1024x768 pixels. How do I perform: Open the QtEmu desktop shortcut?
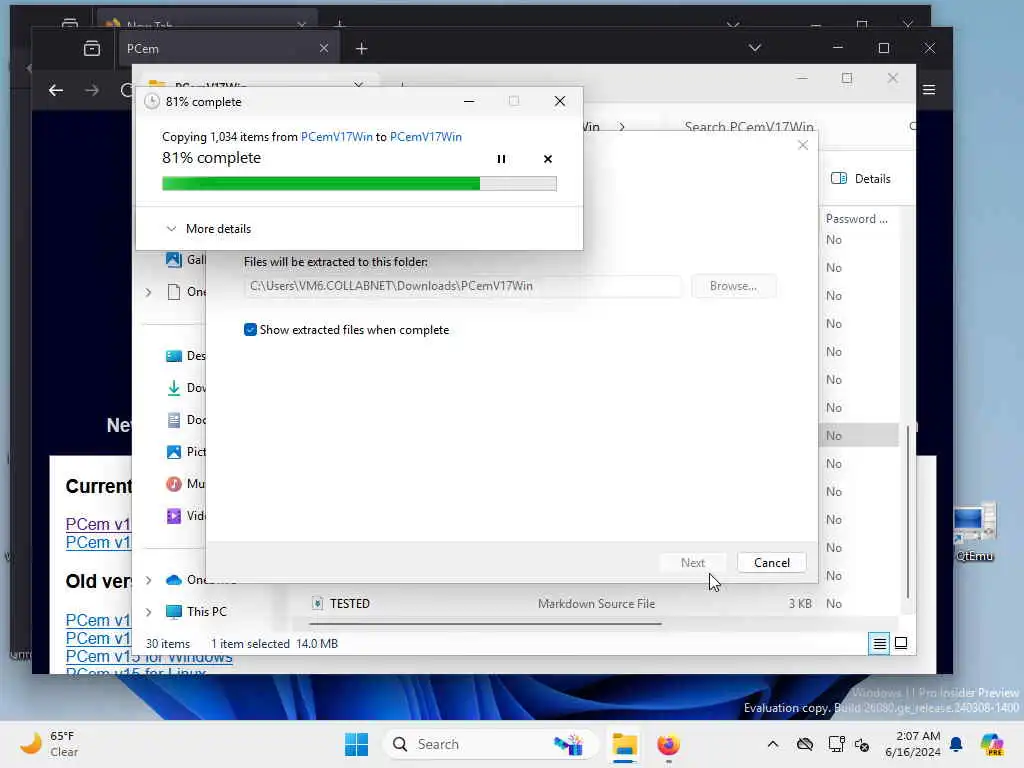[974, 532]
